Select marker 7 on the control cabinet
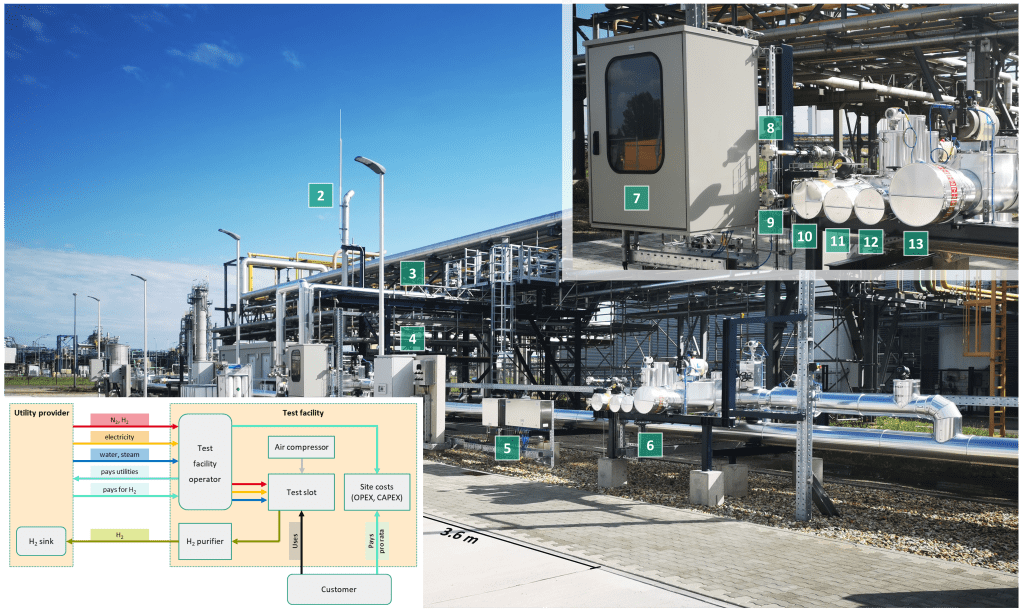1024x612 pixels. point(635,198)
